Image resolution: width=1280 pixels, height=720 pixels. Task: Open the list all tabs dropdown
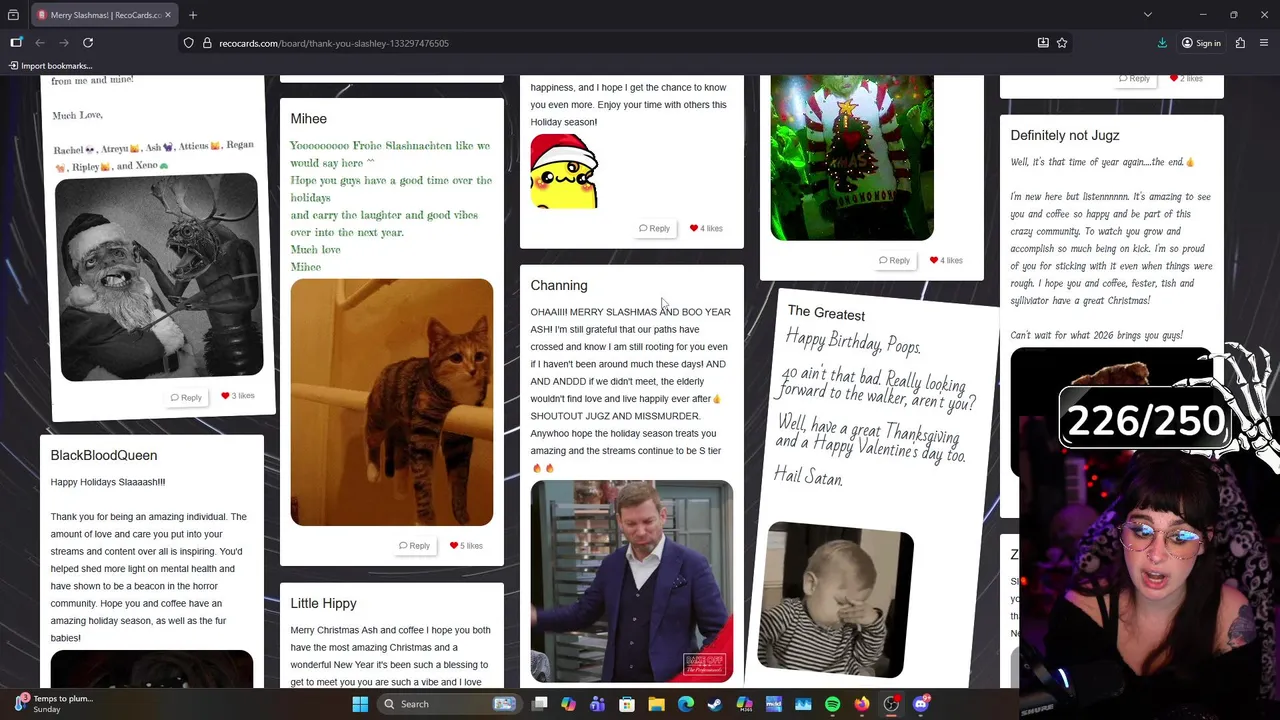coord(1148,15)
